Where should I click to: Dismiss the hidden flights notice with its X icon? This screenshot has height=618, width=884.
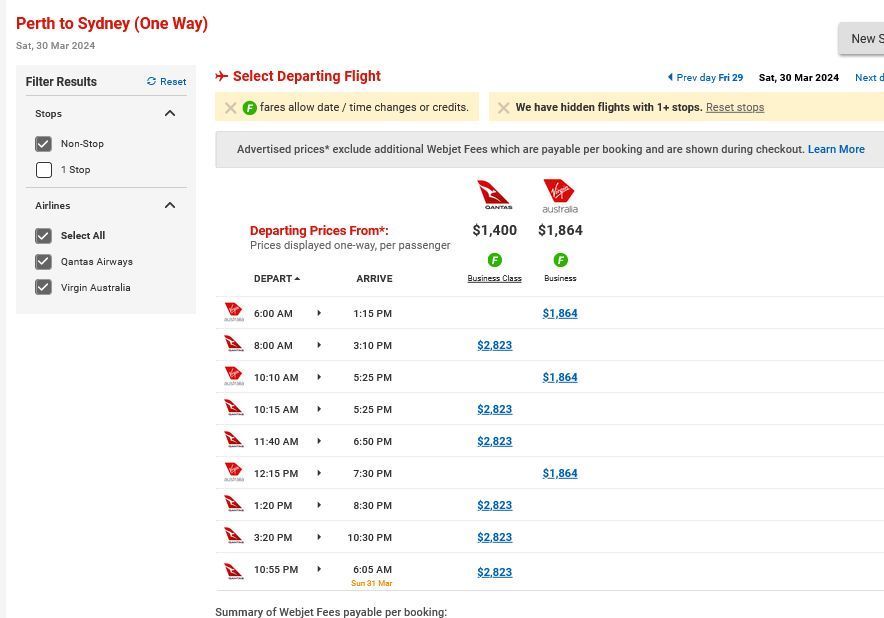click(x=504, y=106)
